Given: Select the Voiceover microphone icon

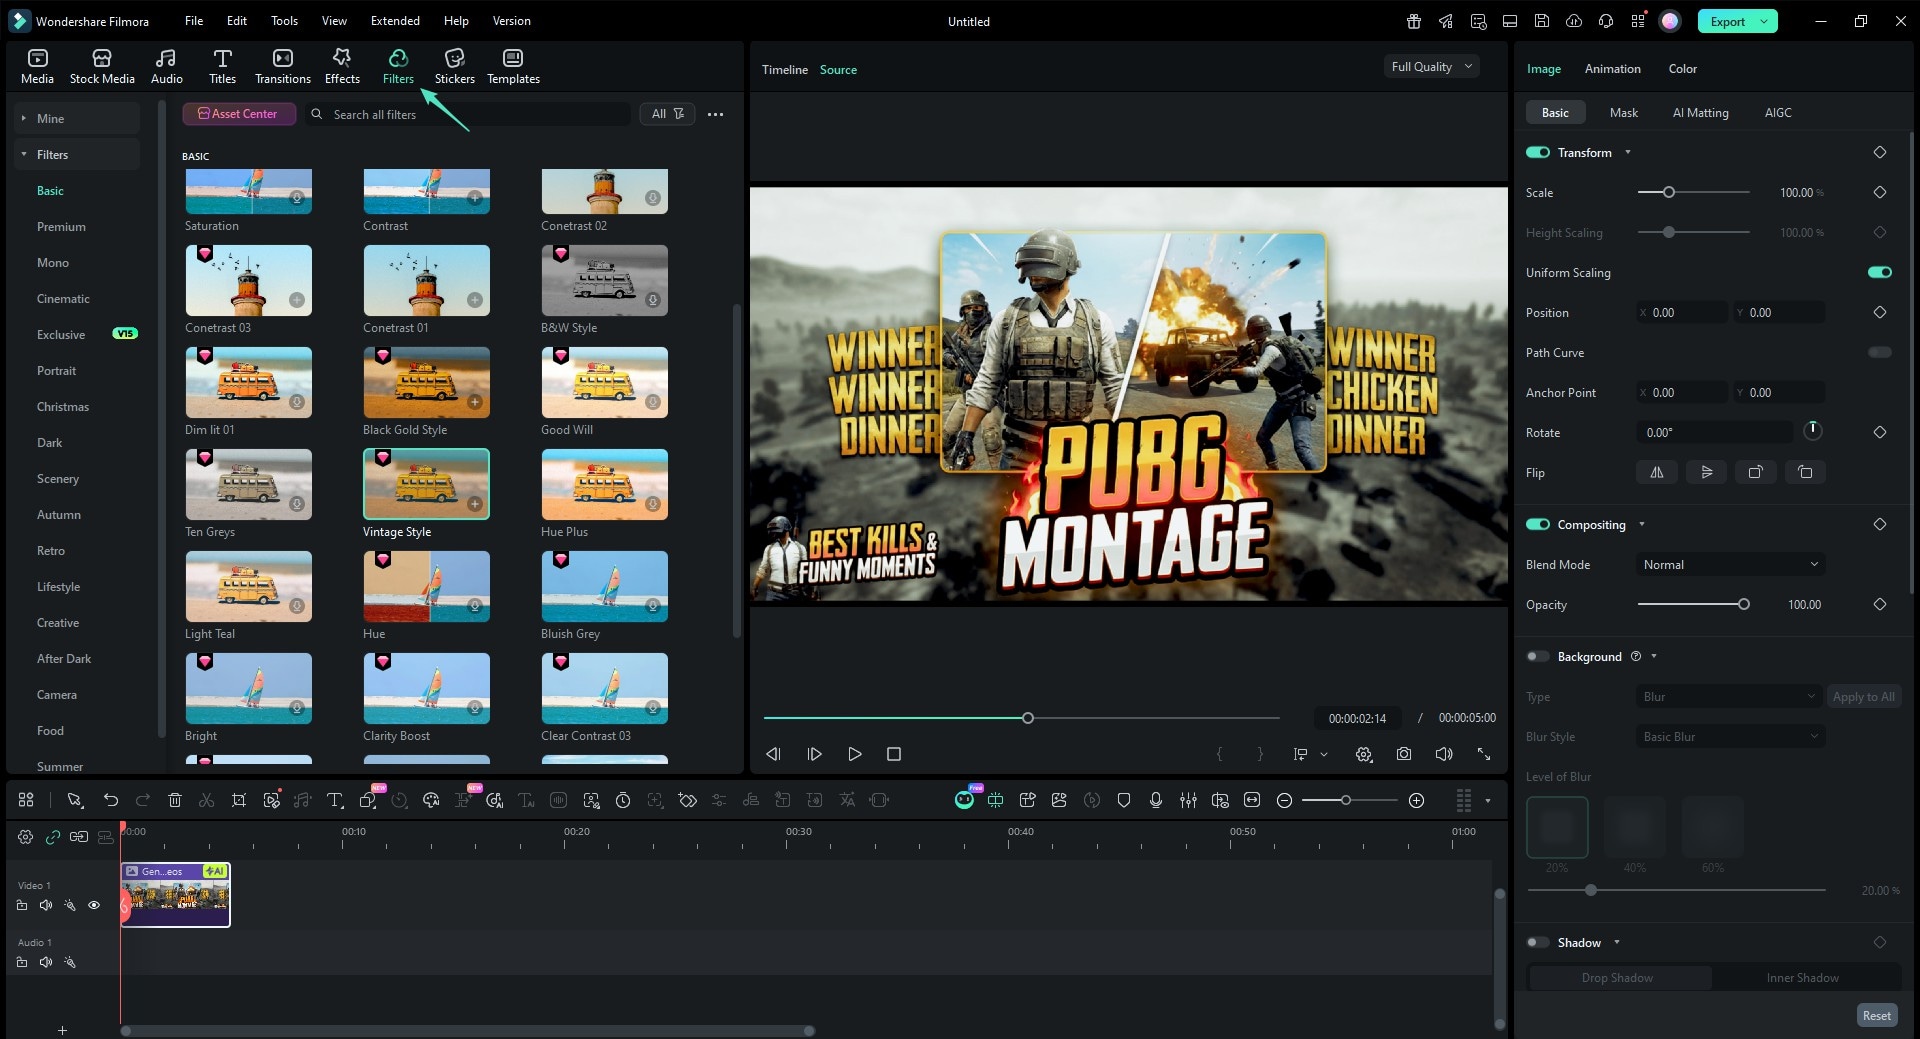Looking at the screenshot, I should click(1156, 800).
